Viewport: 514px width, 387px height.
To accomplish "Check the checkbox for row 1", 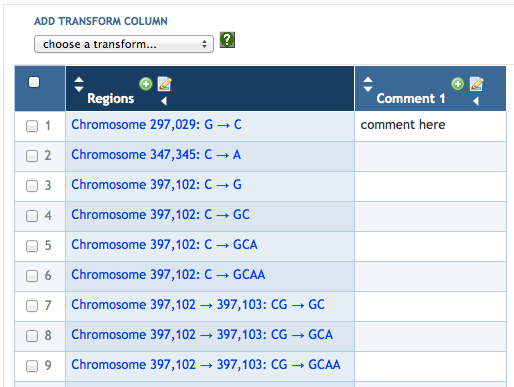I will 32,126.
